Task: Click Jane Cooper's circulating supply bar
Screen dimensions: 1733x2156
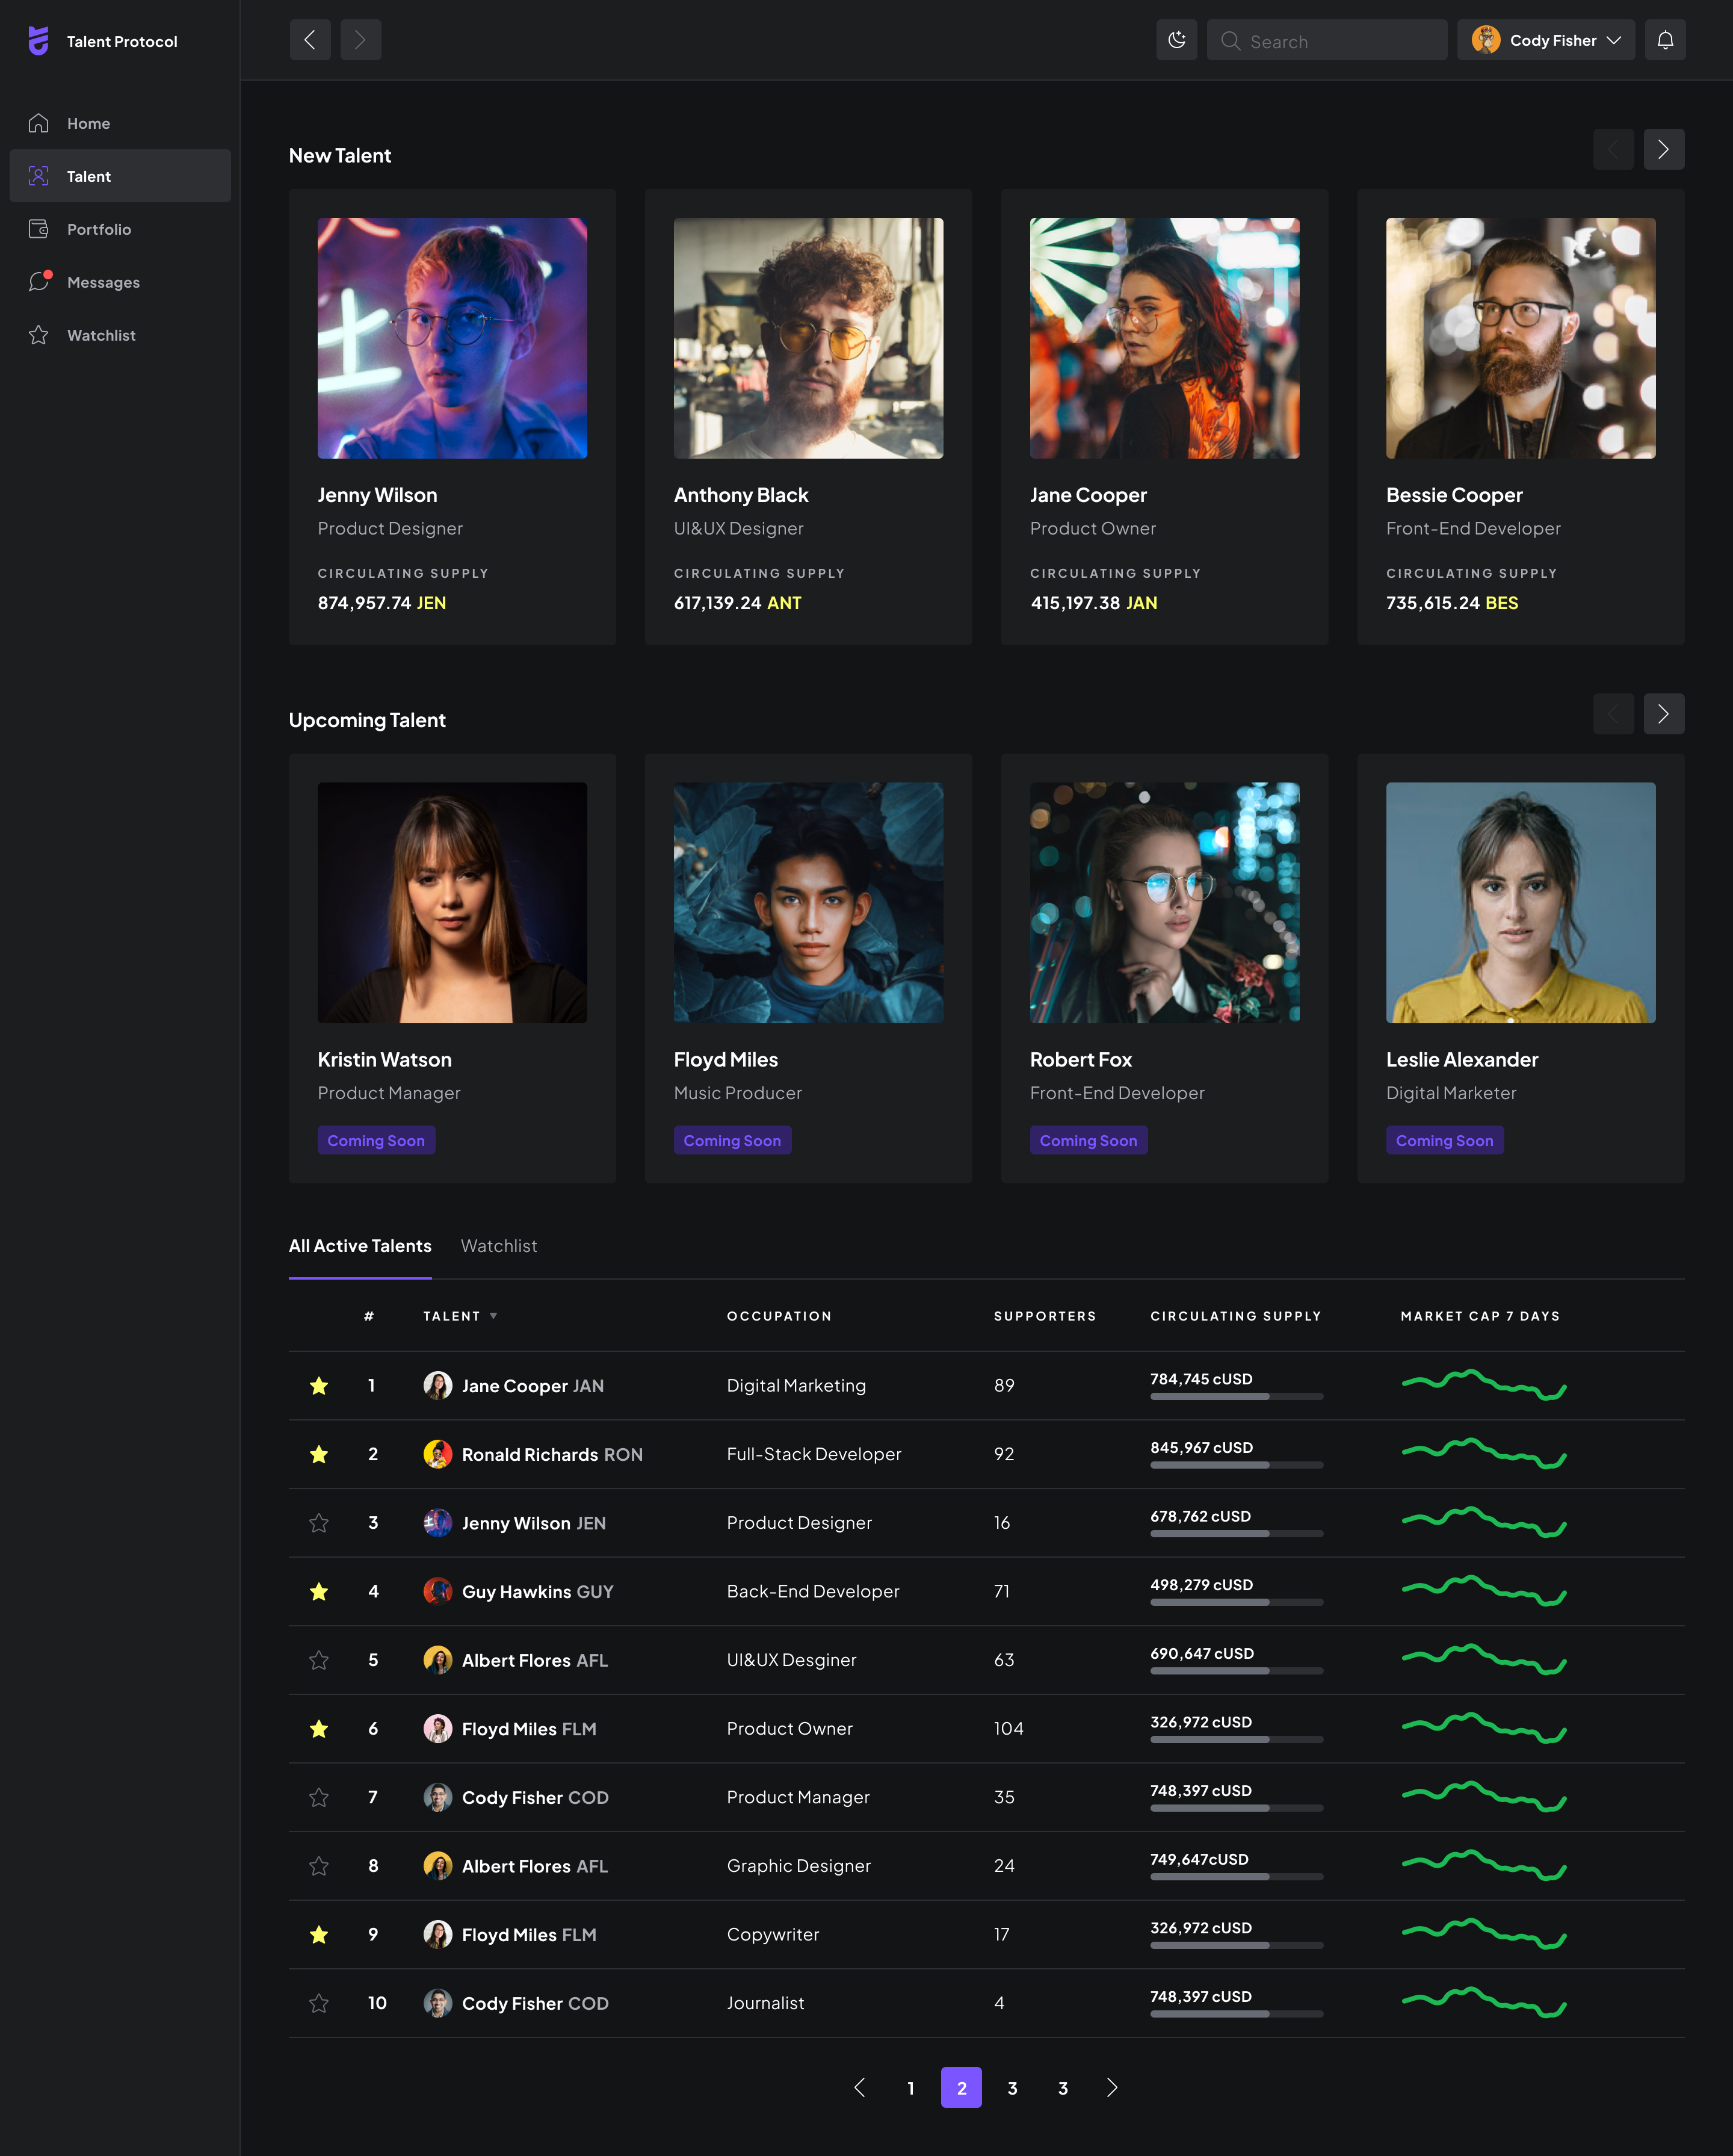Action: (1236, 1396)
